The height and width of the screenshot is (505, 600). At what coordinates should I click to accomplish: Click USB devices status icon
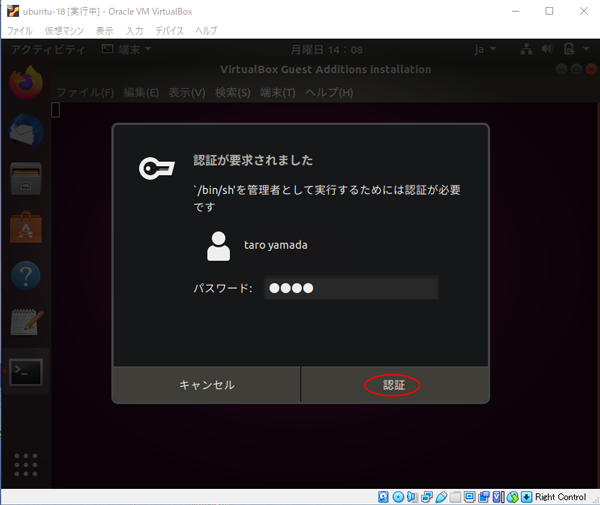pyautogui.click(x=441, y=497)
